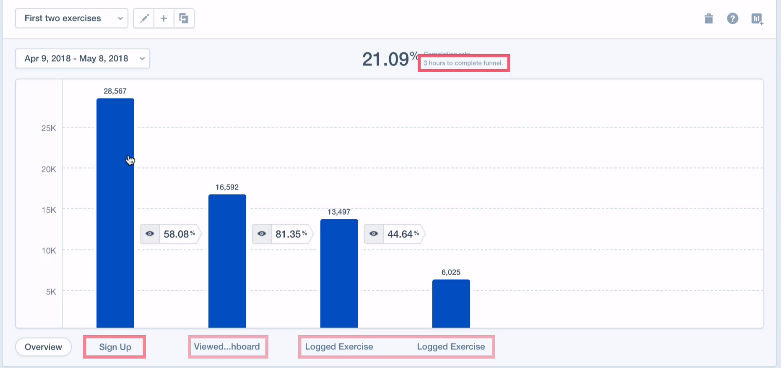
Task: Toggle the eye icon beside 58.08%
Action: pos(150,234)
